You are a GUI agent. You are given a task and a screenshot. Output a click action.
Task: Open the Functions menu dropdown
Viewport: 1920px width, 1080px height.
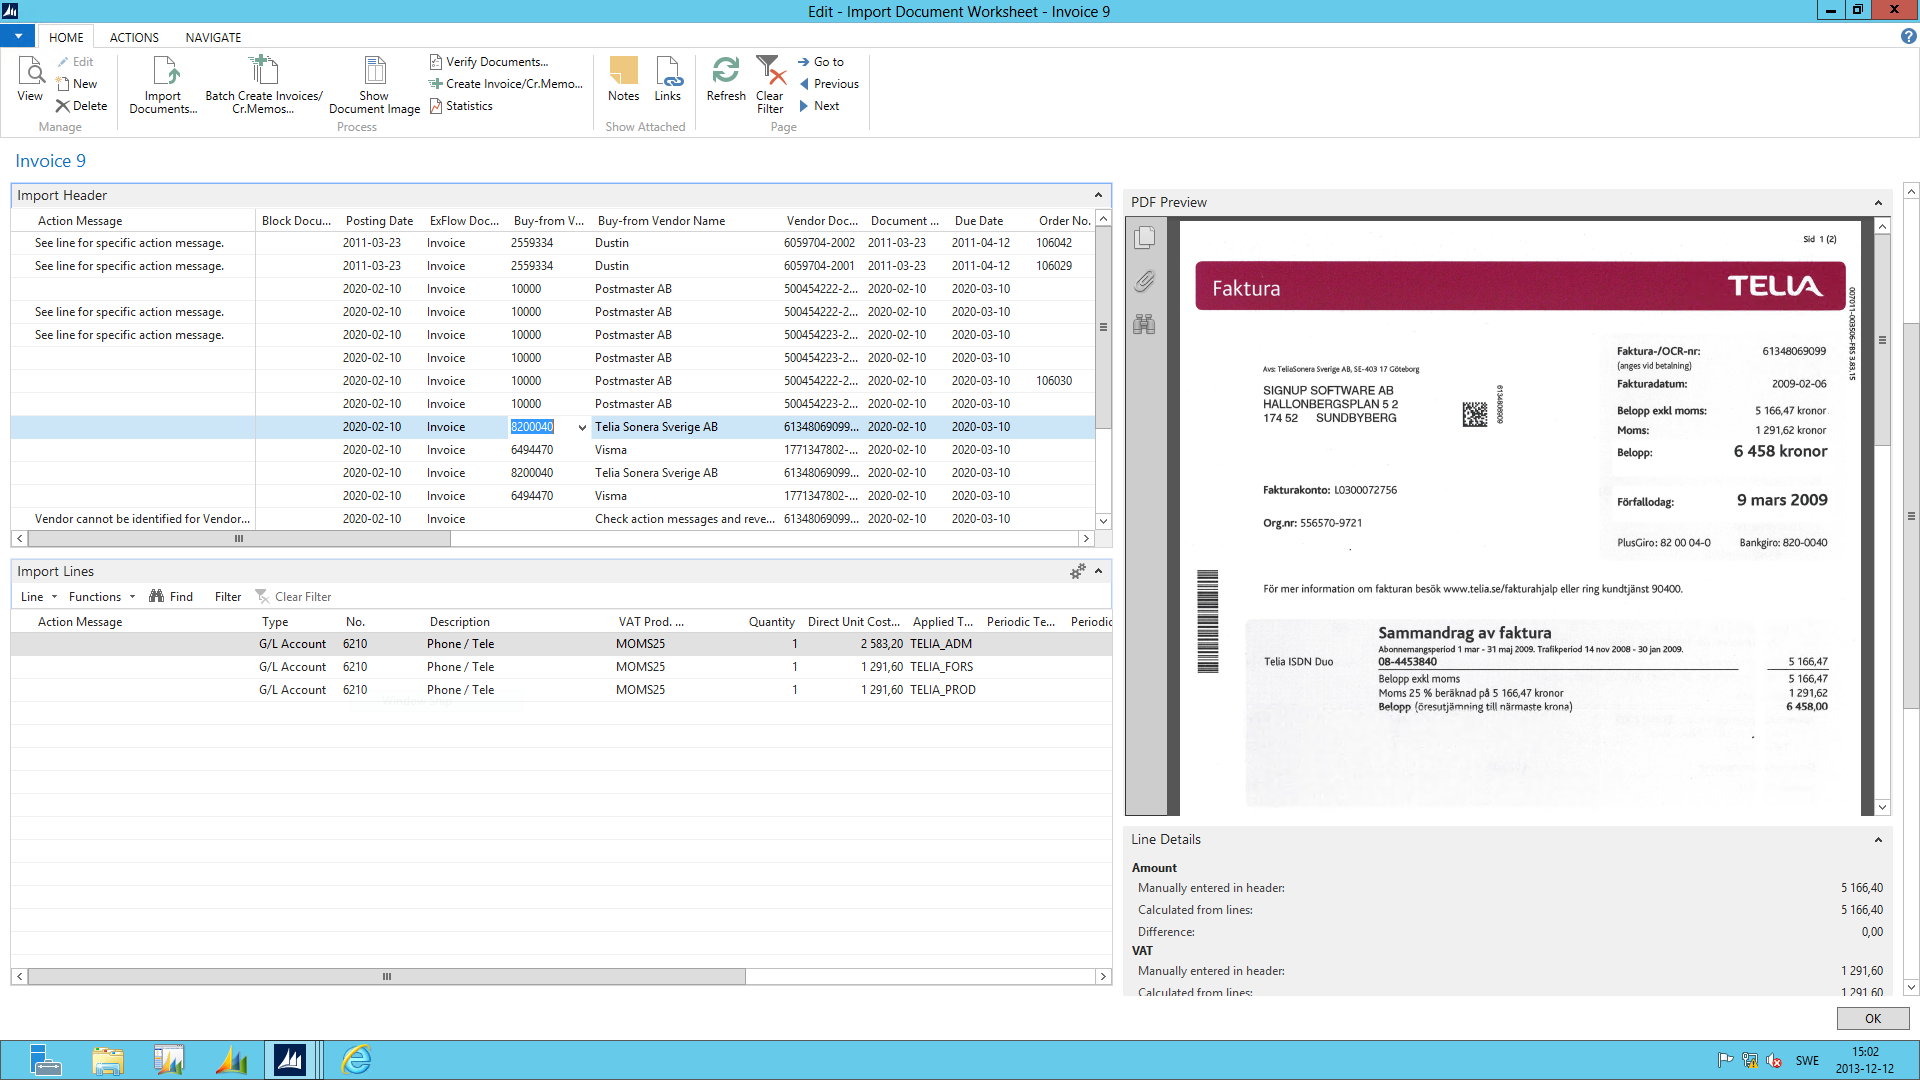(101, 597)
